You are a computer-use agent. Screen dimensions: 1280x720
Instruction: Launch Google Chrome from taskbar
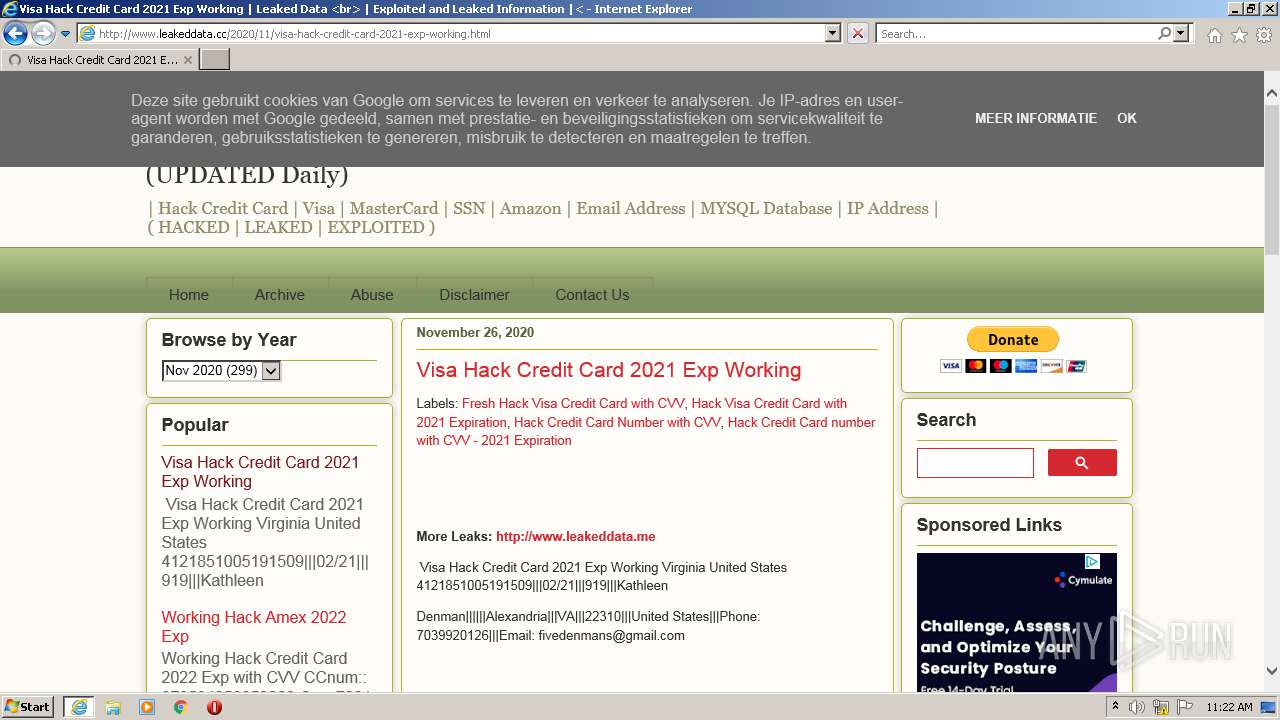coord(181,707)
